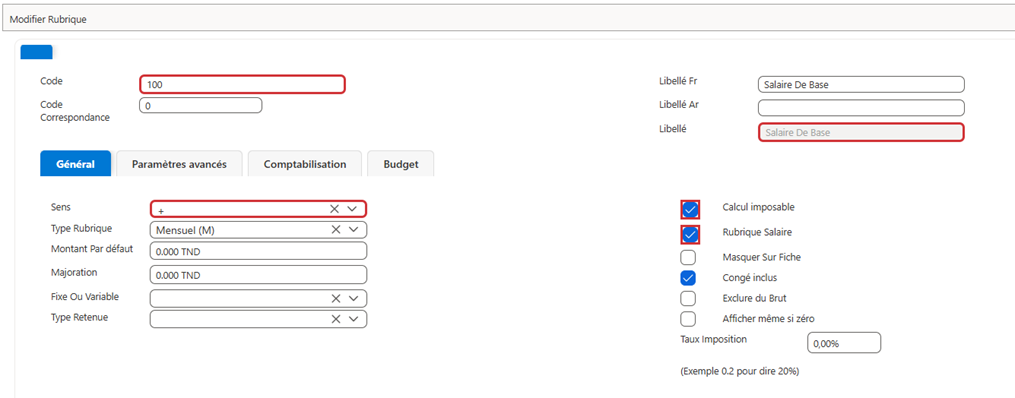Viewport: 1015px width, 398px height.
Task: Click the Calcul imposable label
Action: tap(758, 207)
